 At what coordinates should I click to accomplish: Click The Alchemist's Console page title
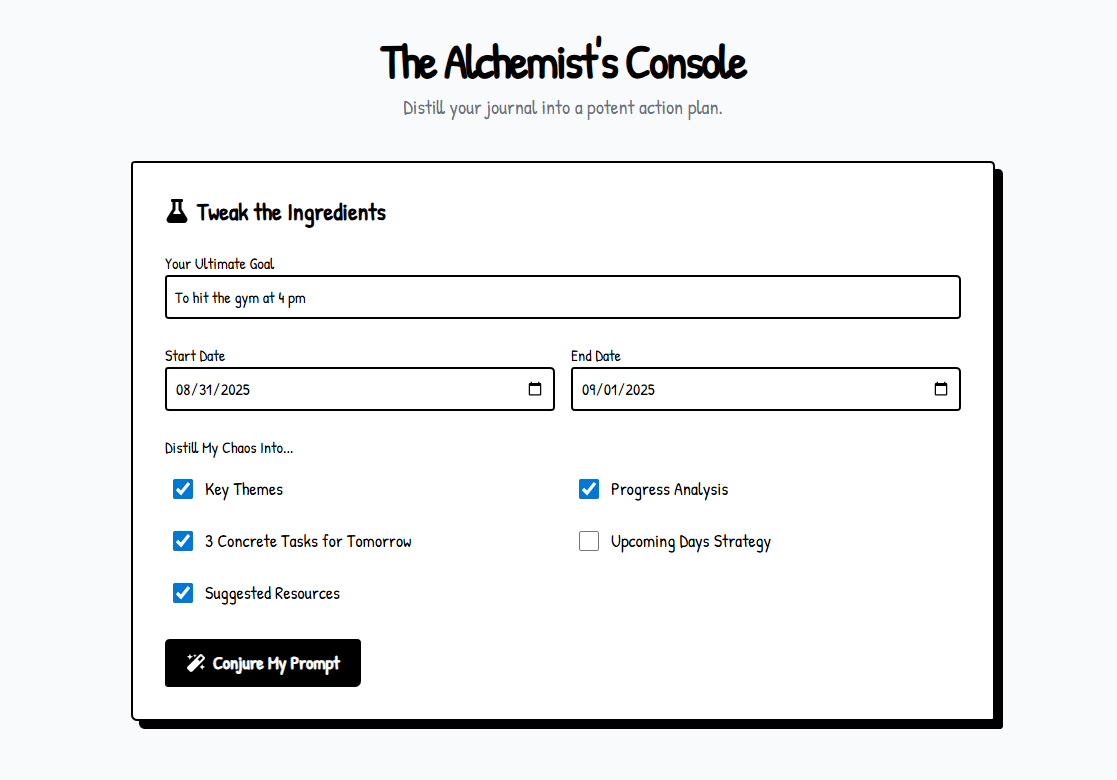[x=563, y=62]
